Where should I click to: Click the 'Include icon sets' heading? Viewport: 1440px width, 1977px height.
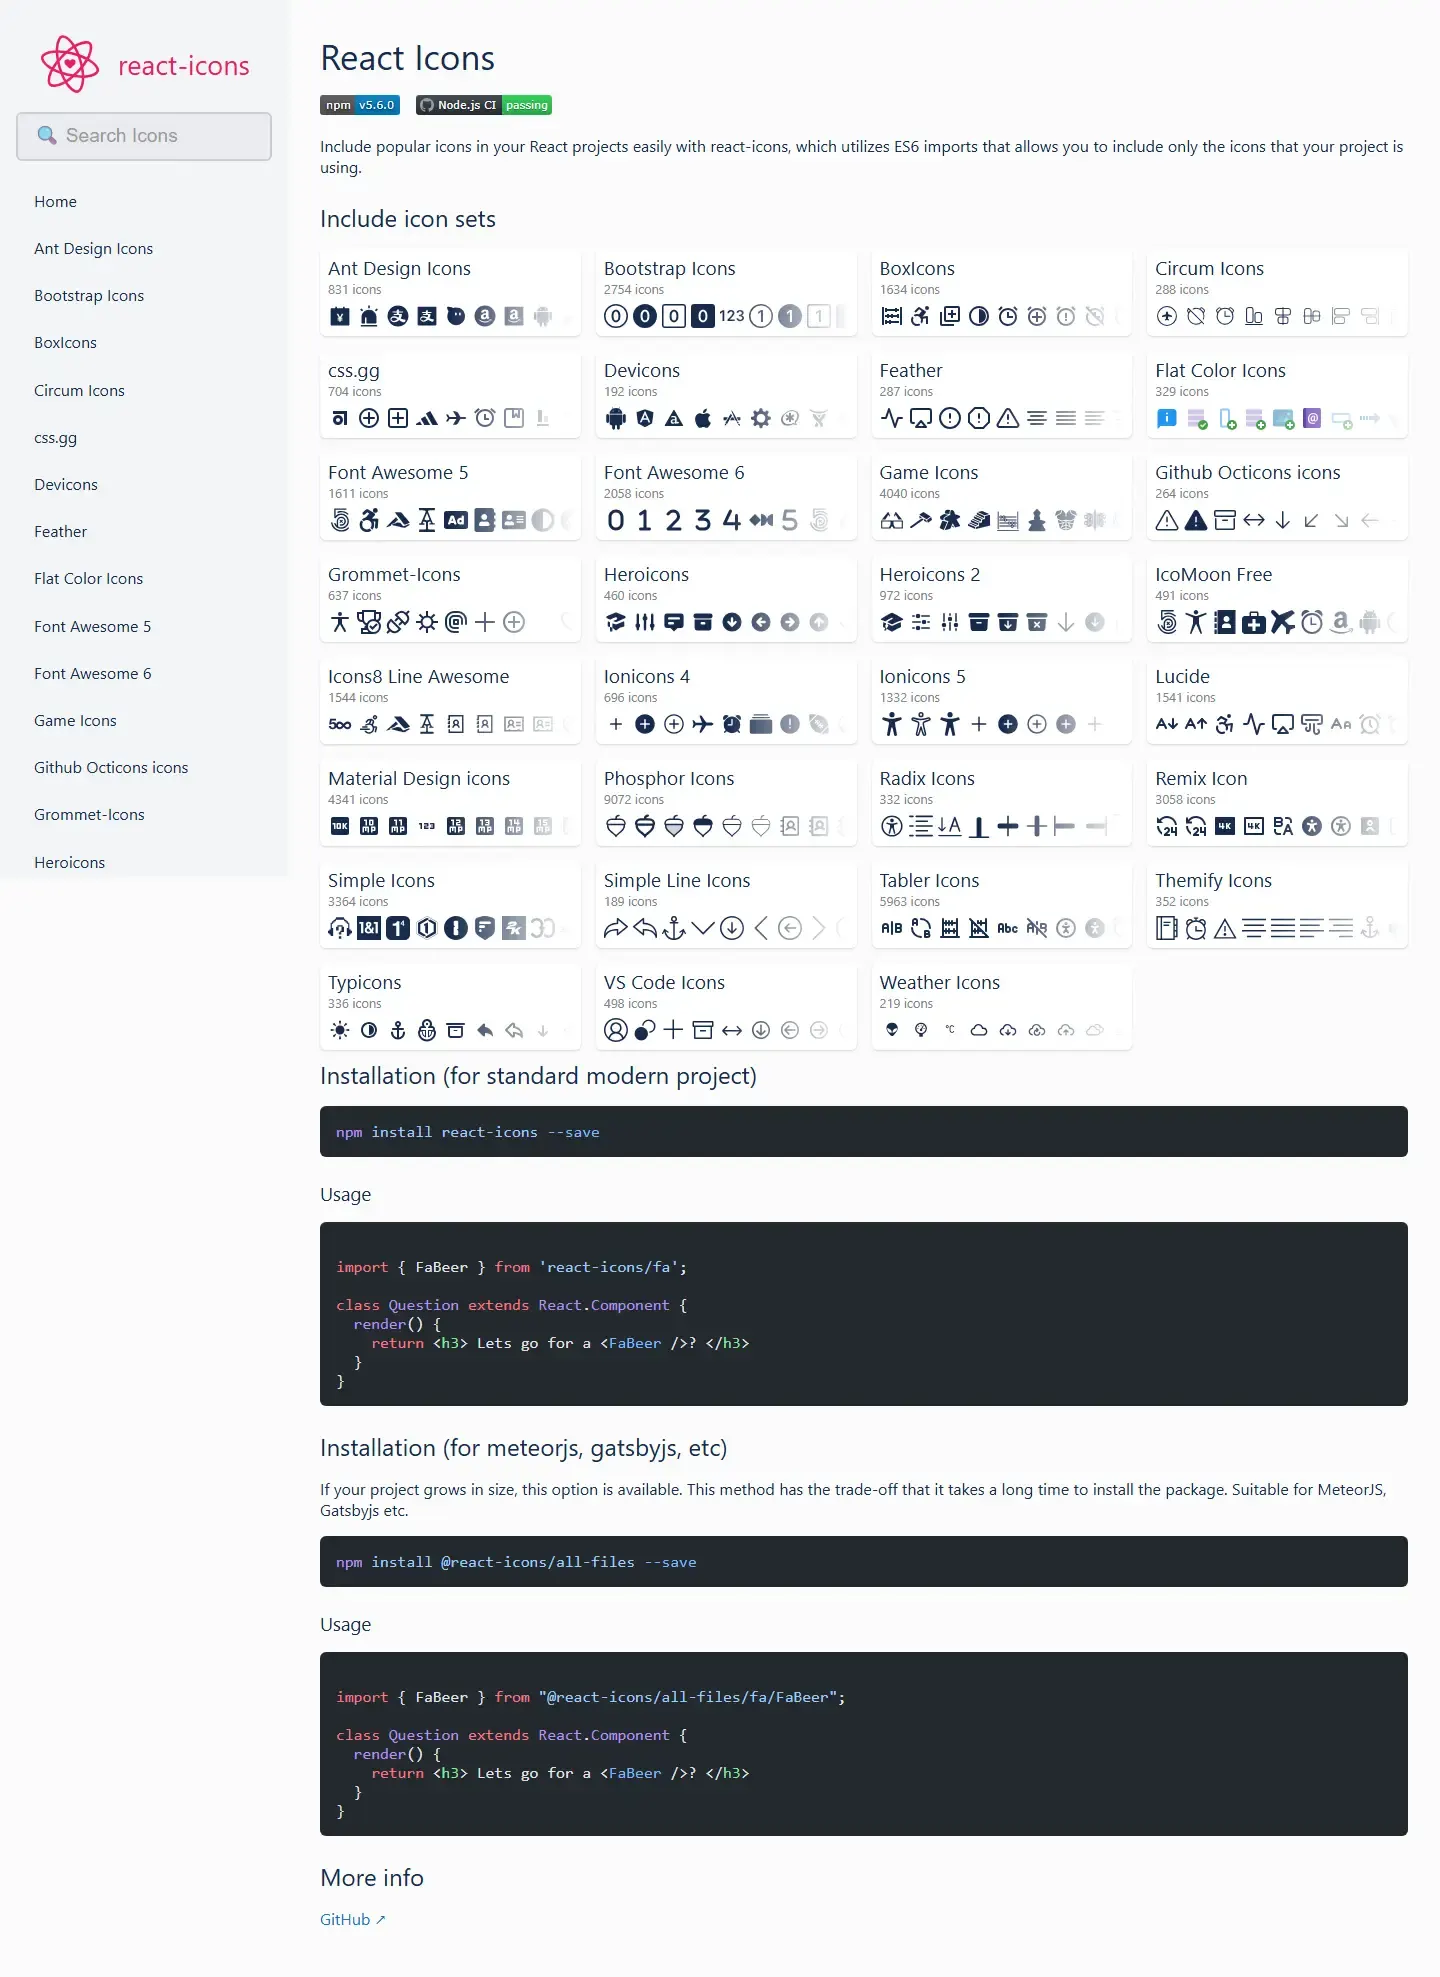point(408,219)
